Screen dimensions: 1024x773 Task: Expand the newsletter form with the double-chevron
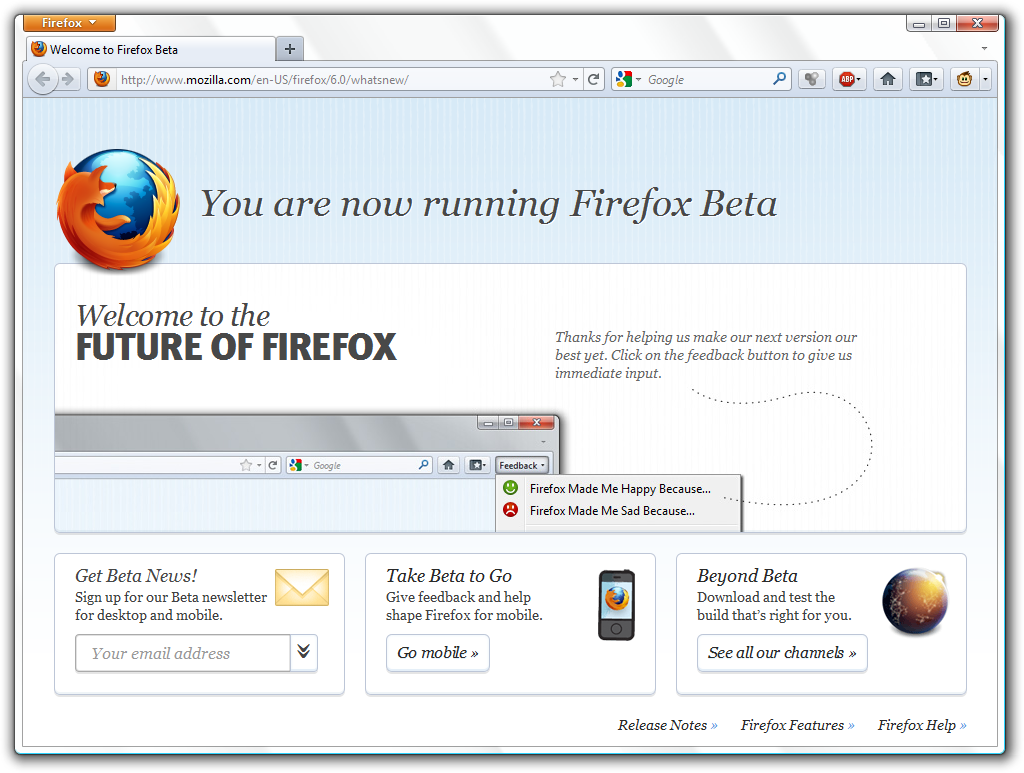[304, 652]
